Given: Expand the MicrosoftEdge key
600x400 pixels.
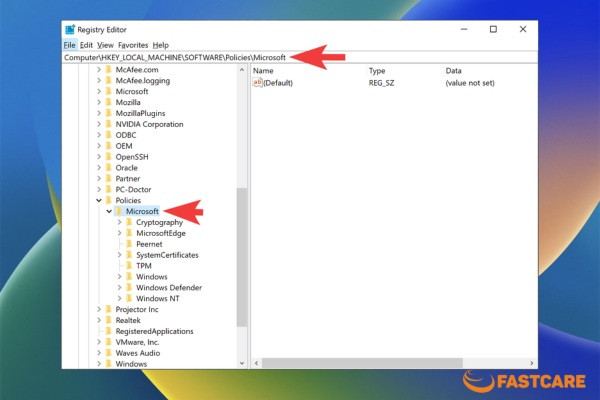Looking at the screenshot, I should [119, 233].
